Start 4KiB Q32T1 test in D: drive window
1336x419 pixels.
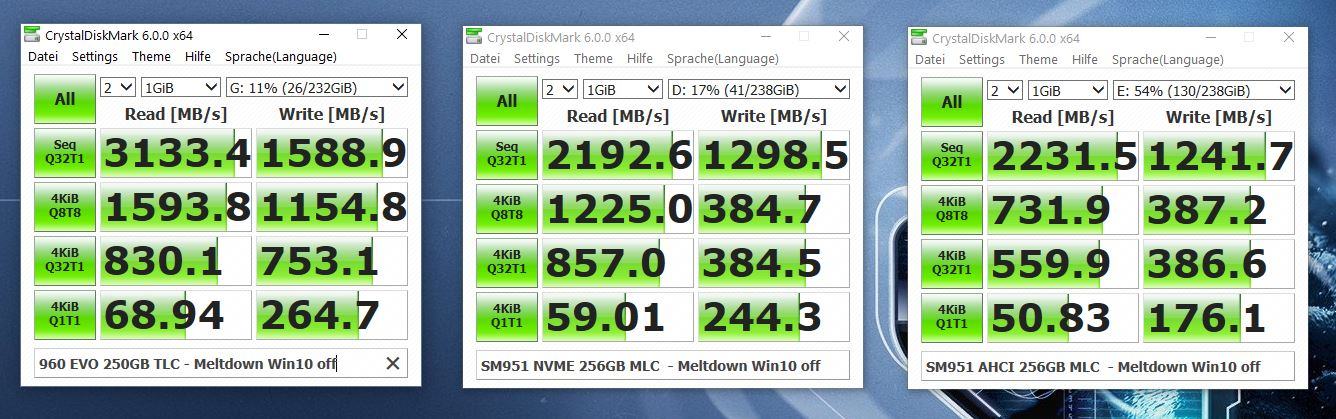pyautogui.click(x=507, y=263)
